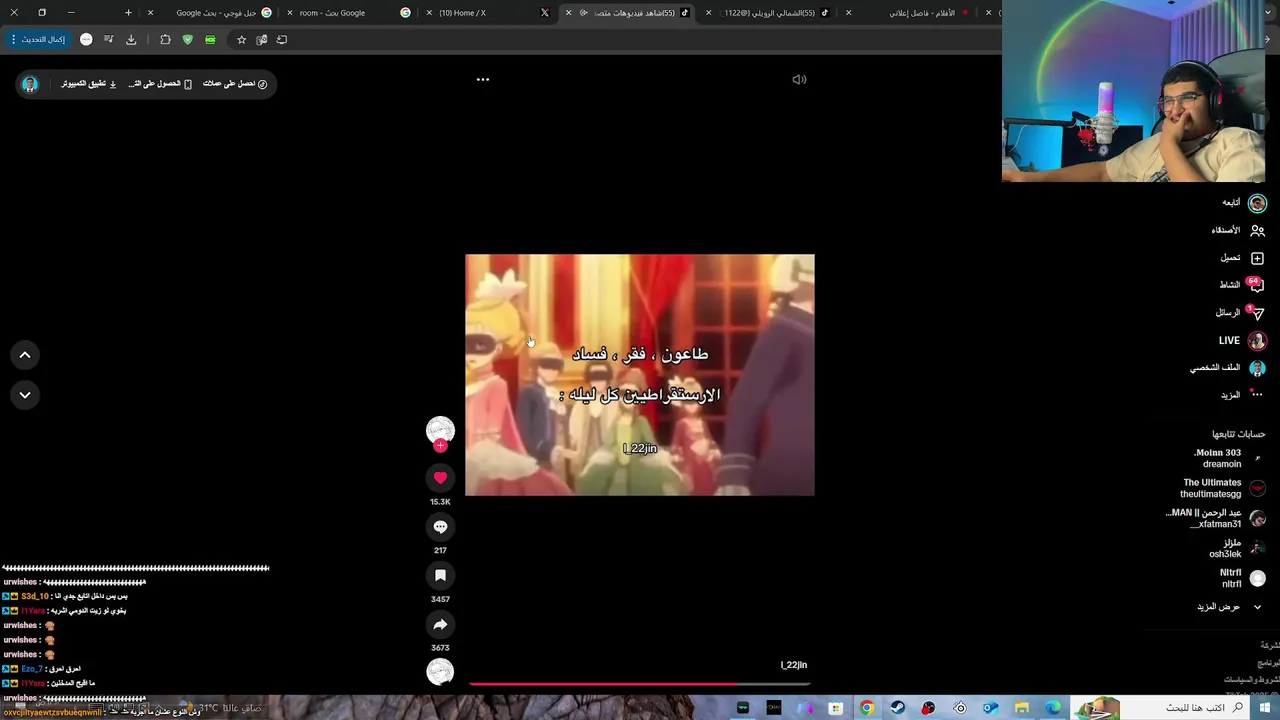
Task: Open the LIVE sidebar item
Action: (1243, 340)
